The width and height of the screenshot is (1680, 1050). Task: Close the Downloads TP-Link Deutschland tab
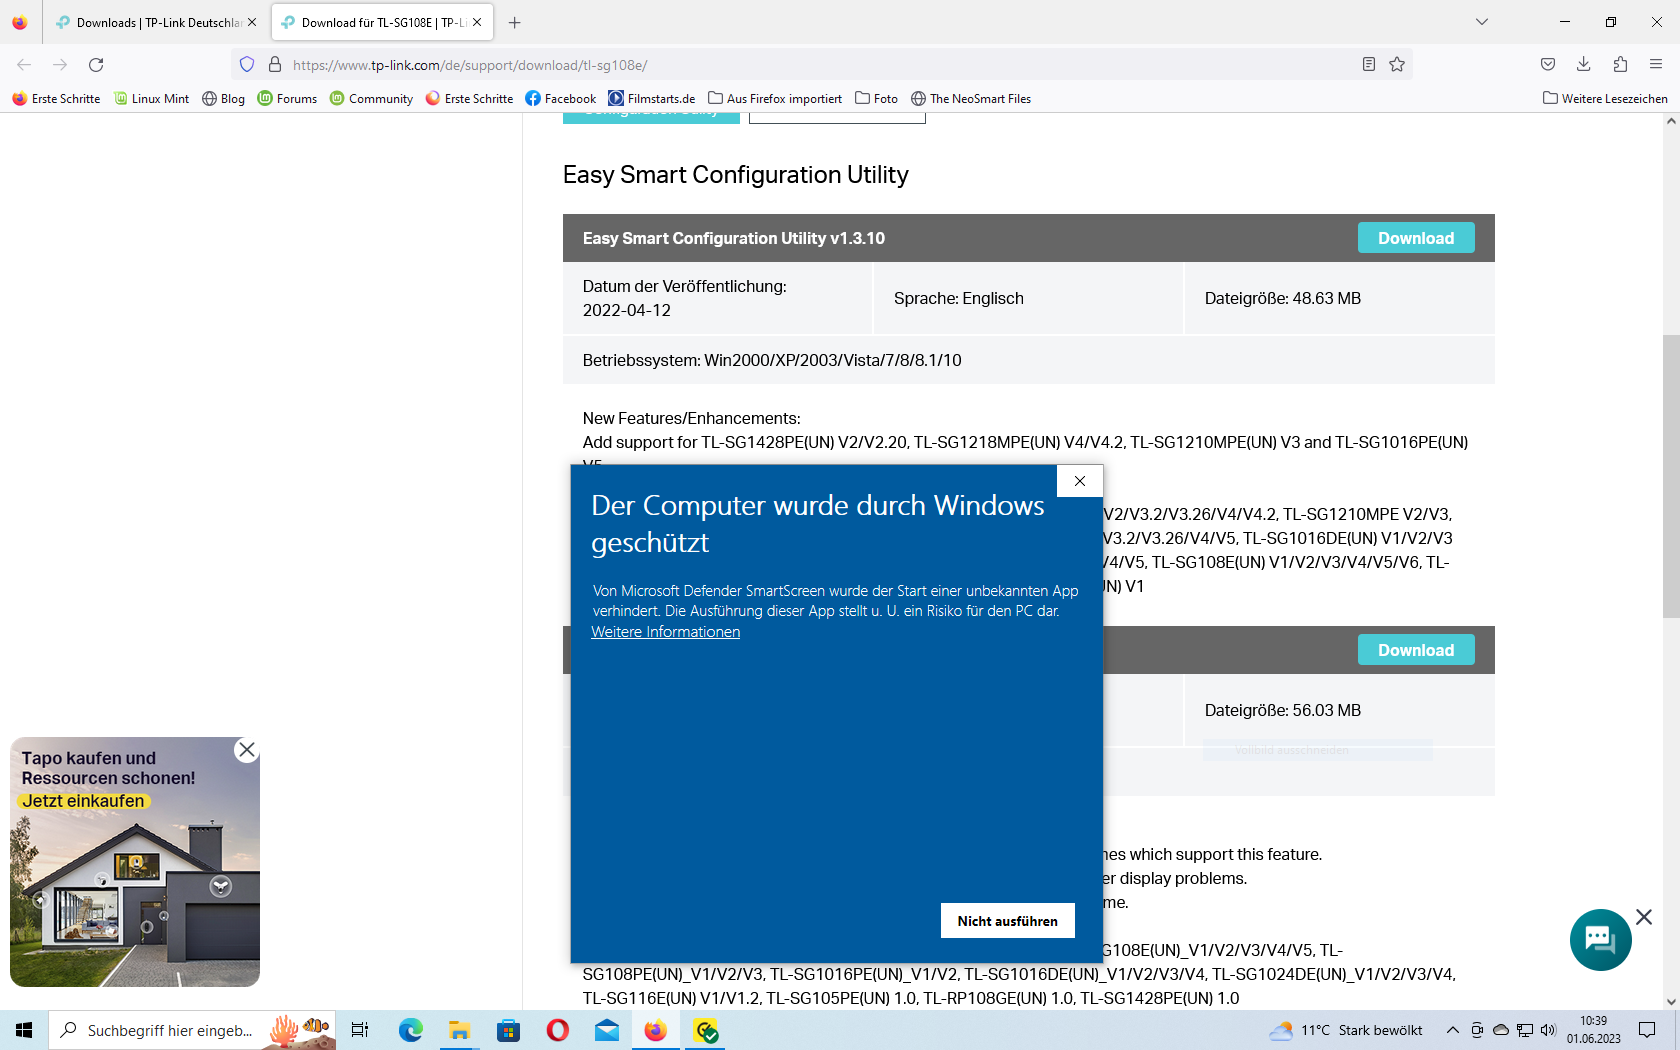click(x=252, y=22)
